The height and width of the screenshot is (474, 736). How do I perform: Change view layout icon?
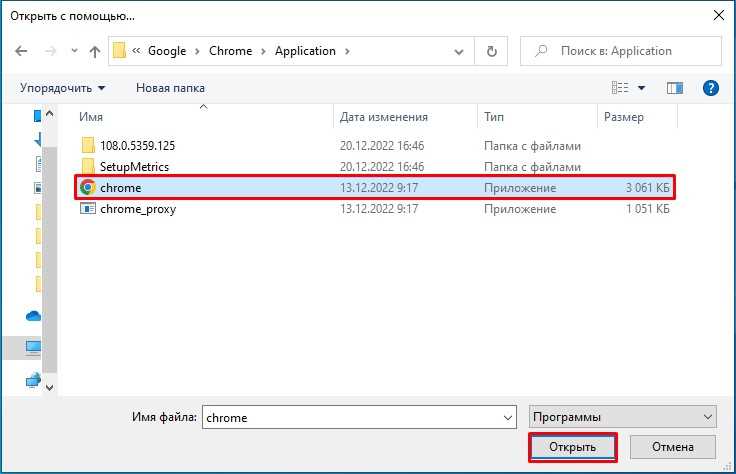(620, 88)
